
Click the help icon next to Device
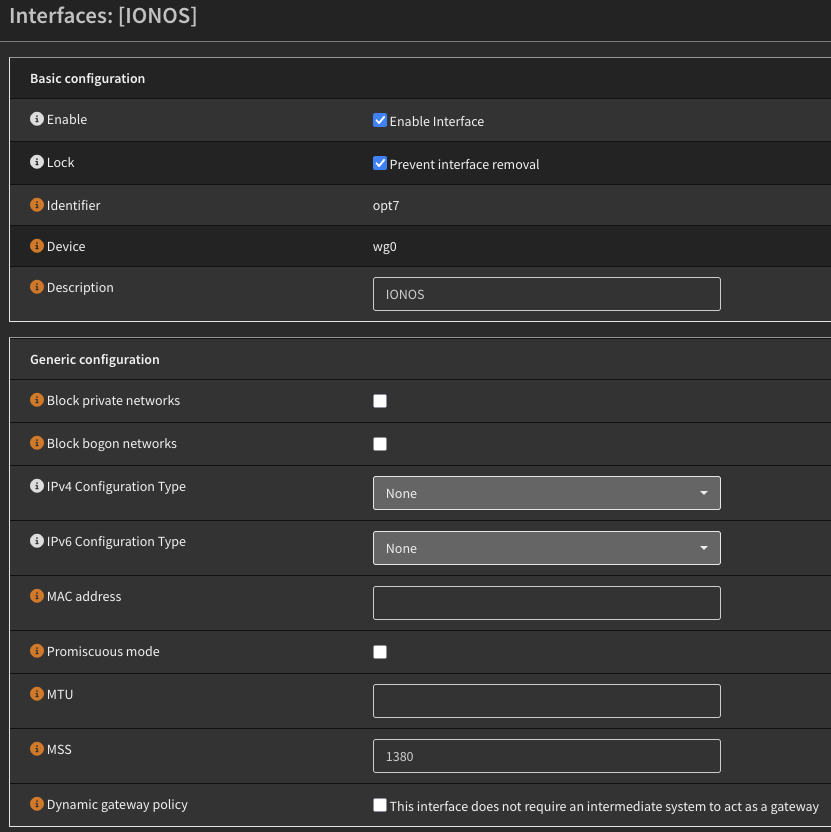37,246
